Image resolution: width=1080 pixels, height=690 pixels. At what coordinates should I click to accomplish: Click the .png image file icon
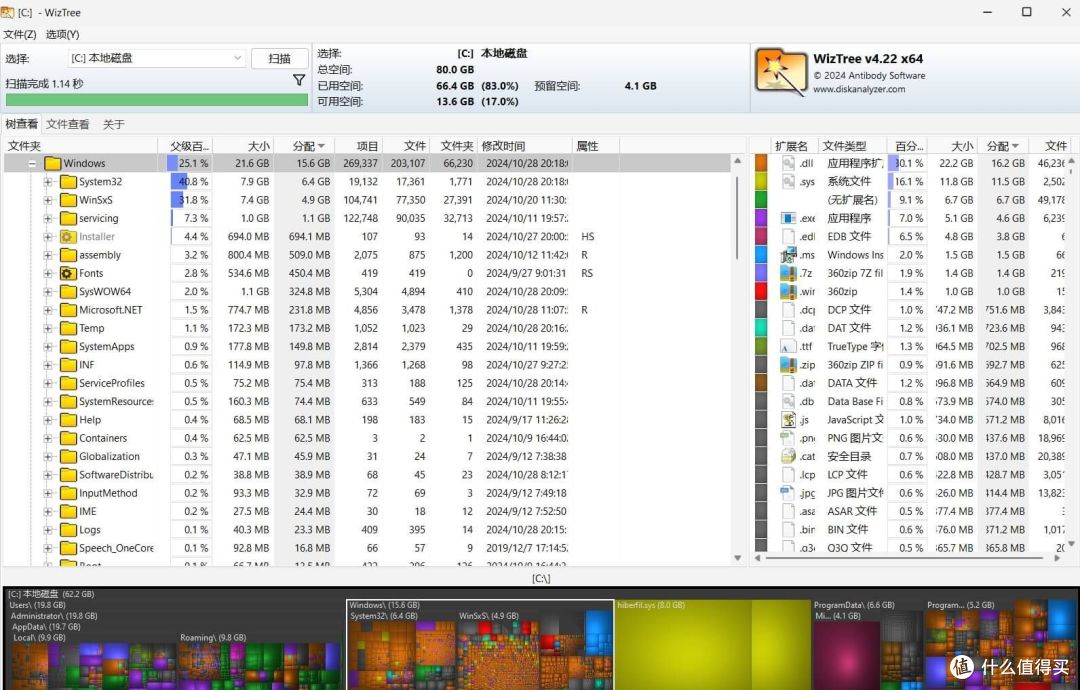coord(789,438)
